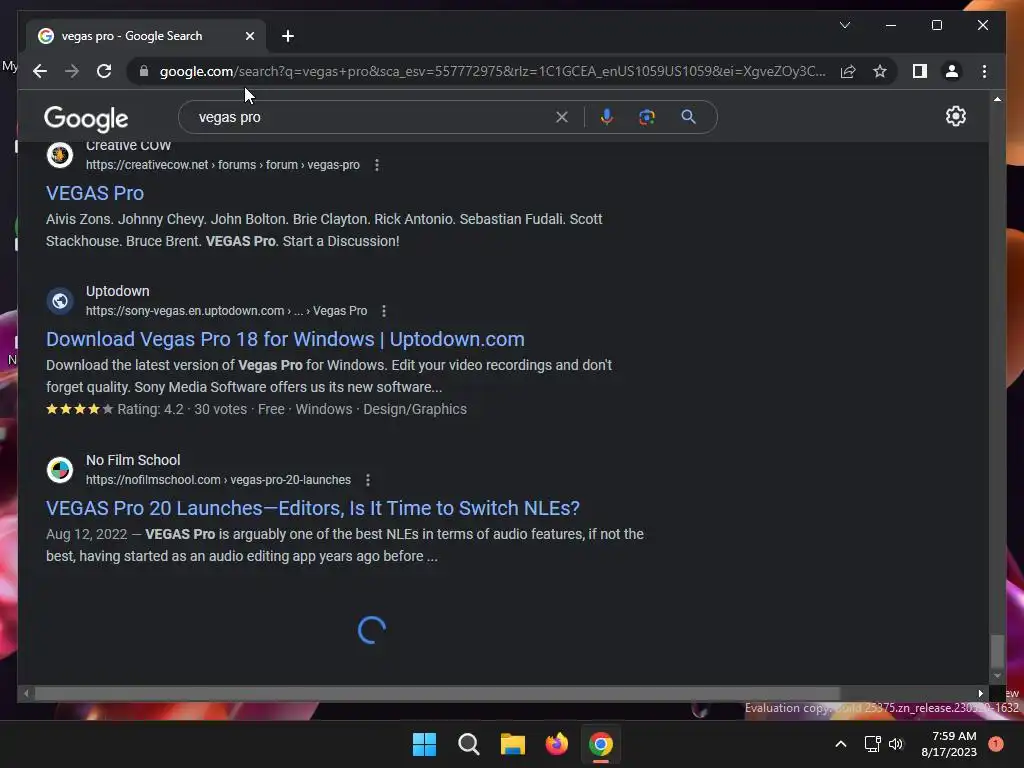Select the vegas pro Google Search tab
This screenshot has width=1024, height=768.
146,36
